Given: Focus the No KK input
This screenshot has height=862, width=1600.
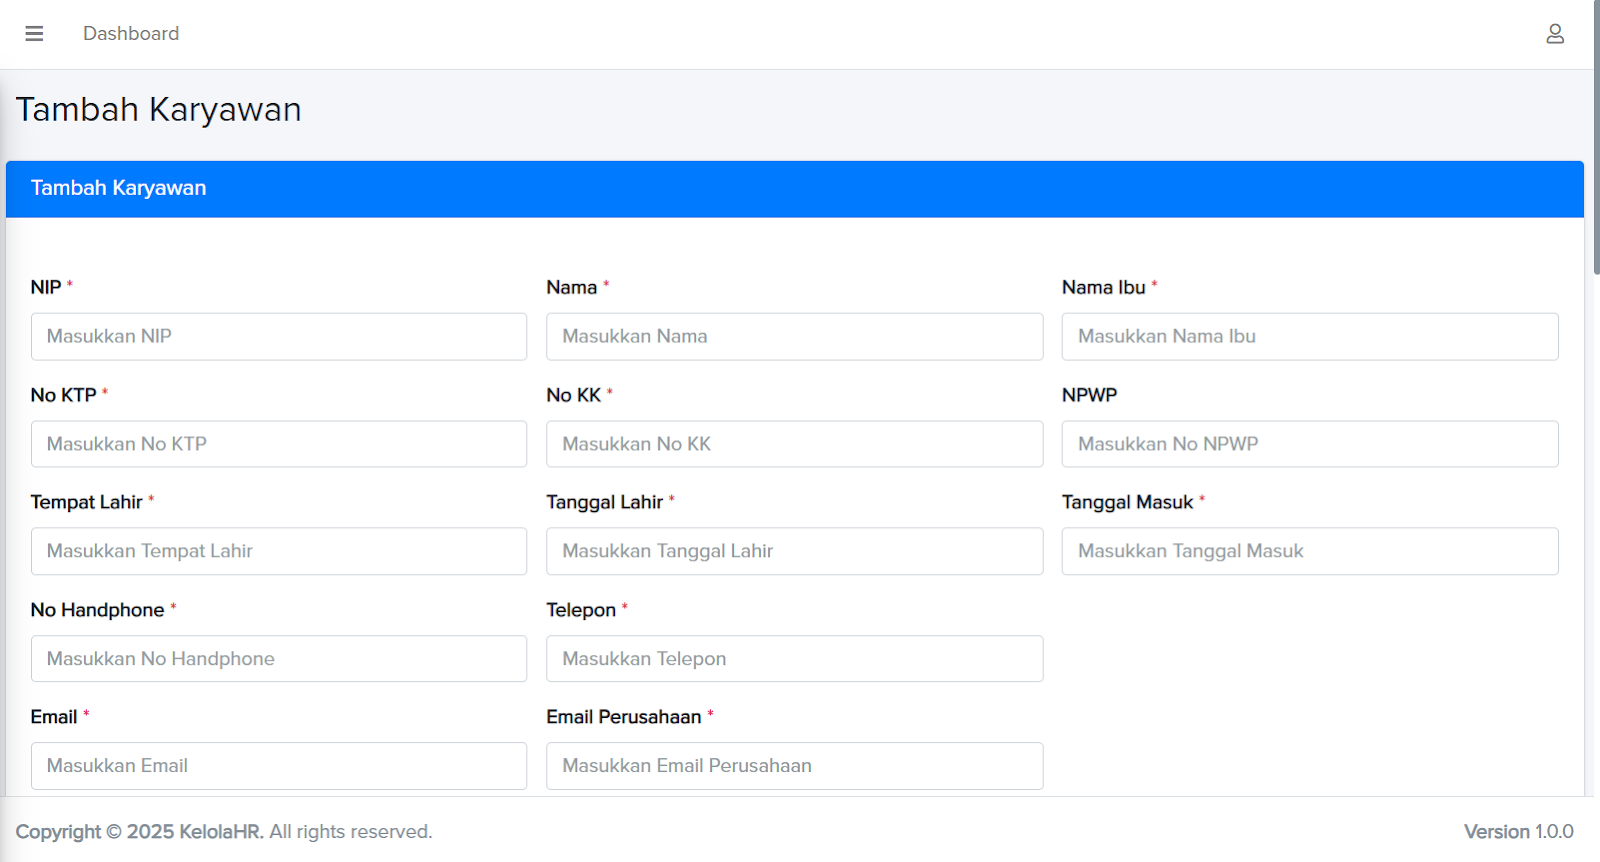Looking at the screenshot, I should pyautogui.click(x=794, y=444).
